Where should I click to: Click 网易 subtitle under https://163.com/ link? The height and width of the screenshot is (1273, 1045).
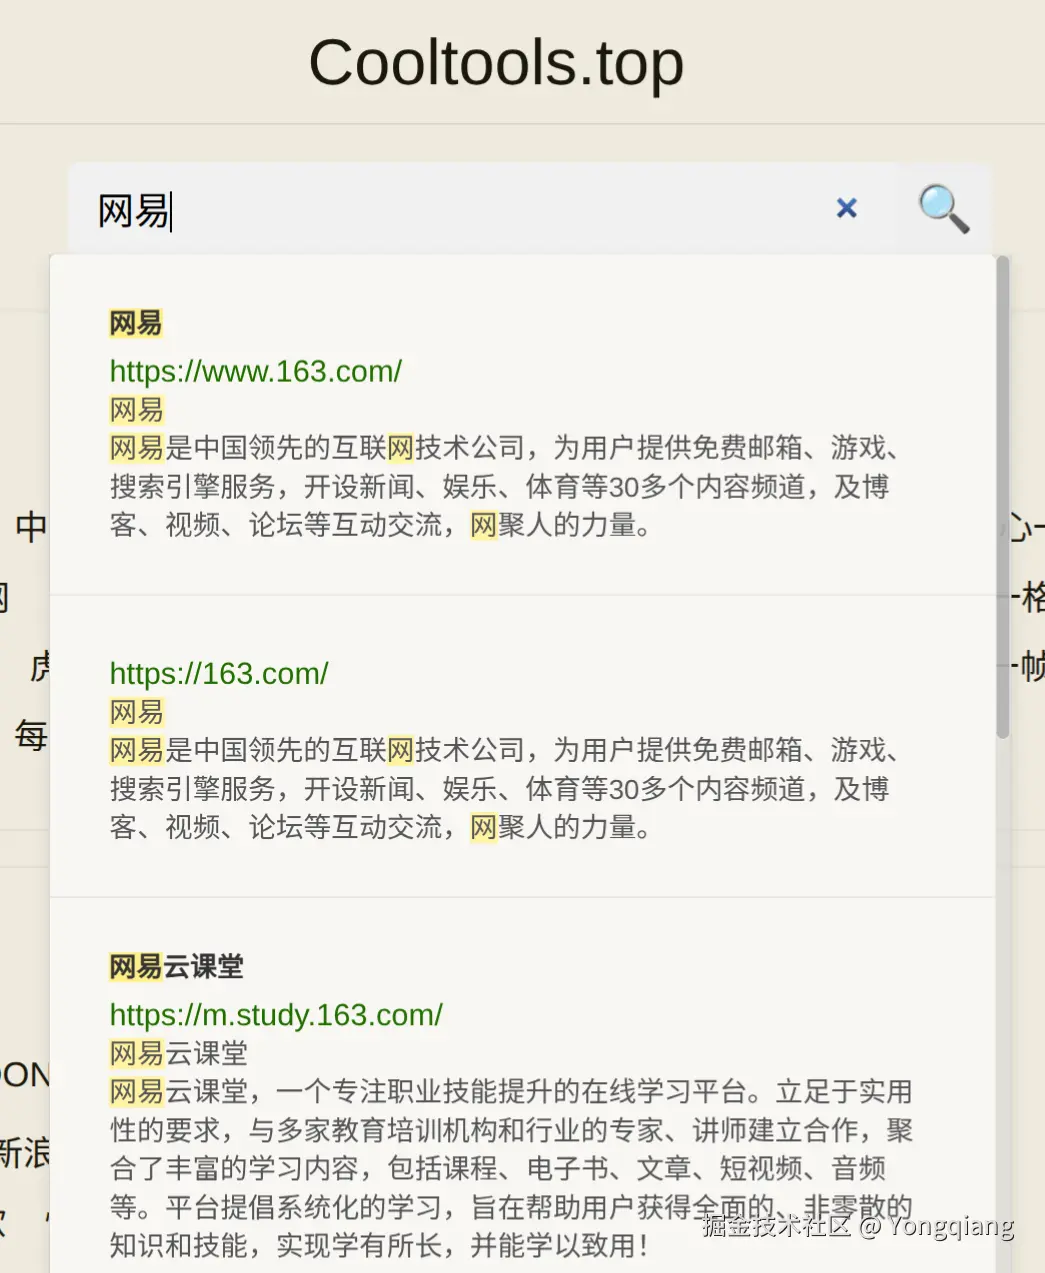(x=137, y=711)
